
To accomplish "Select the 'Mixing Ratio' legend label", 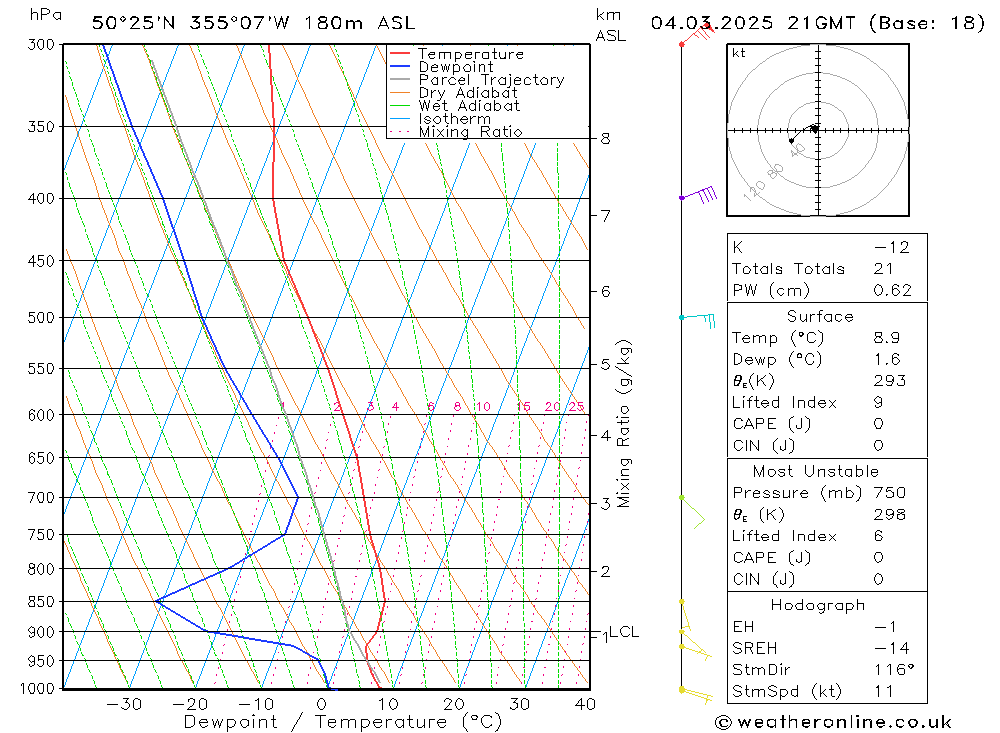I will click(470, 132).
